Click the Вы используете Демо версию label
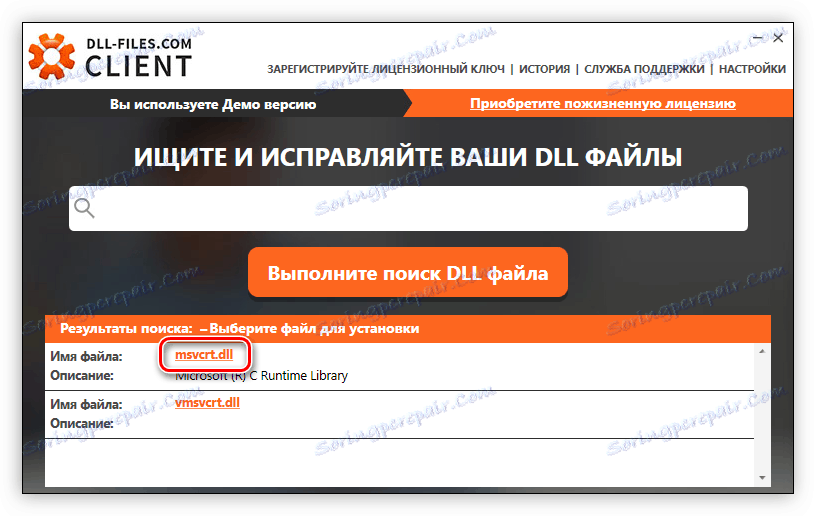 coord(213,104)
